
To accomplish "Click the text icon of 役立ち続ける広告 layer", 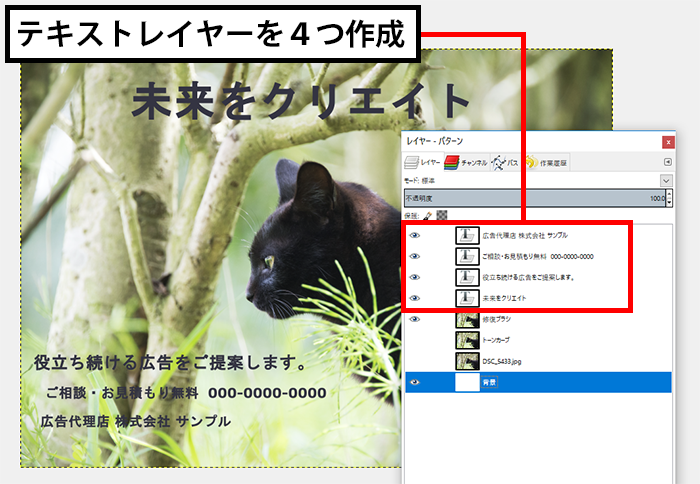I will (467, 277).
